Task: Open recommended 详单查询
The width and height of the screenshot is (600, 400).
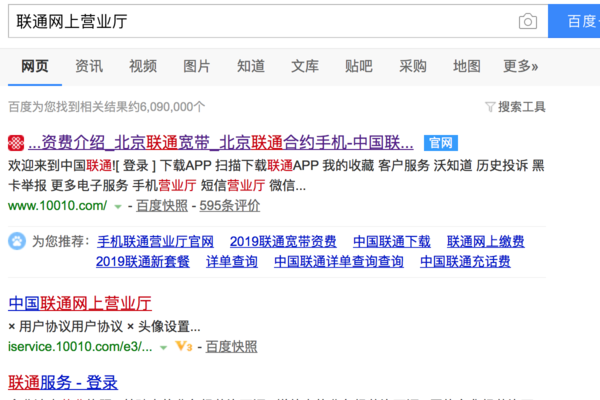Action: coord(232,262)
